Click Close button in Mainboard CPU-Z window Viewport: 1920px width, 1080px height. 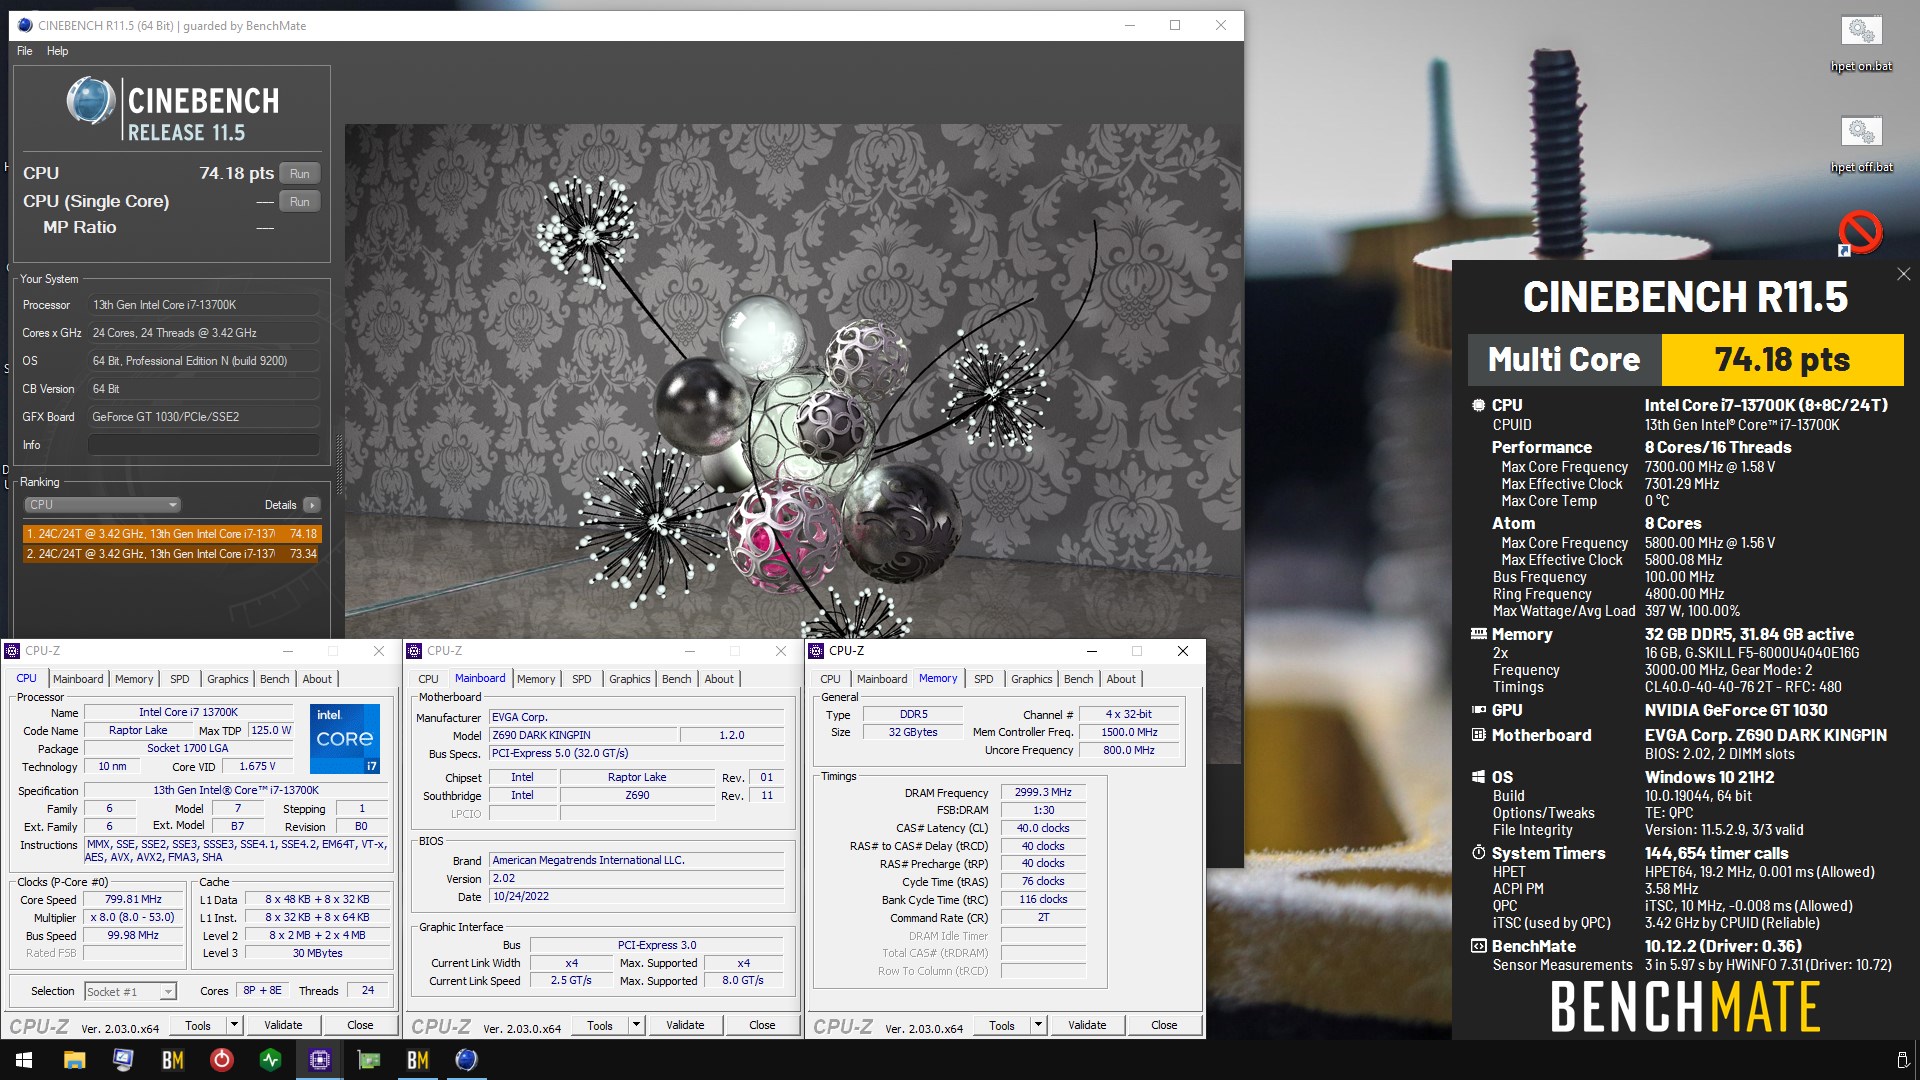(x=762, y=1025)
